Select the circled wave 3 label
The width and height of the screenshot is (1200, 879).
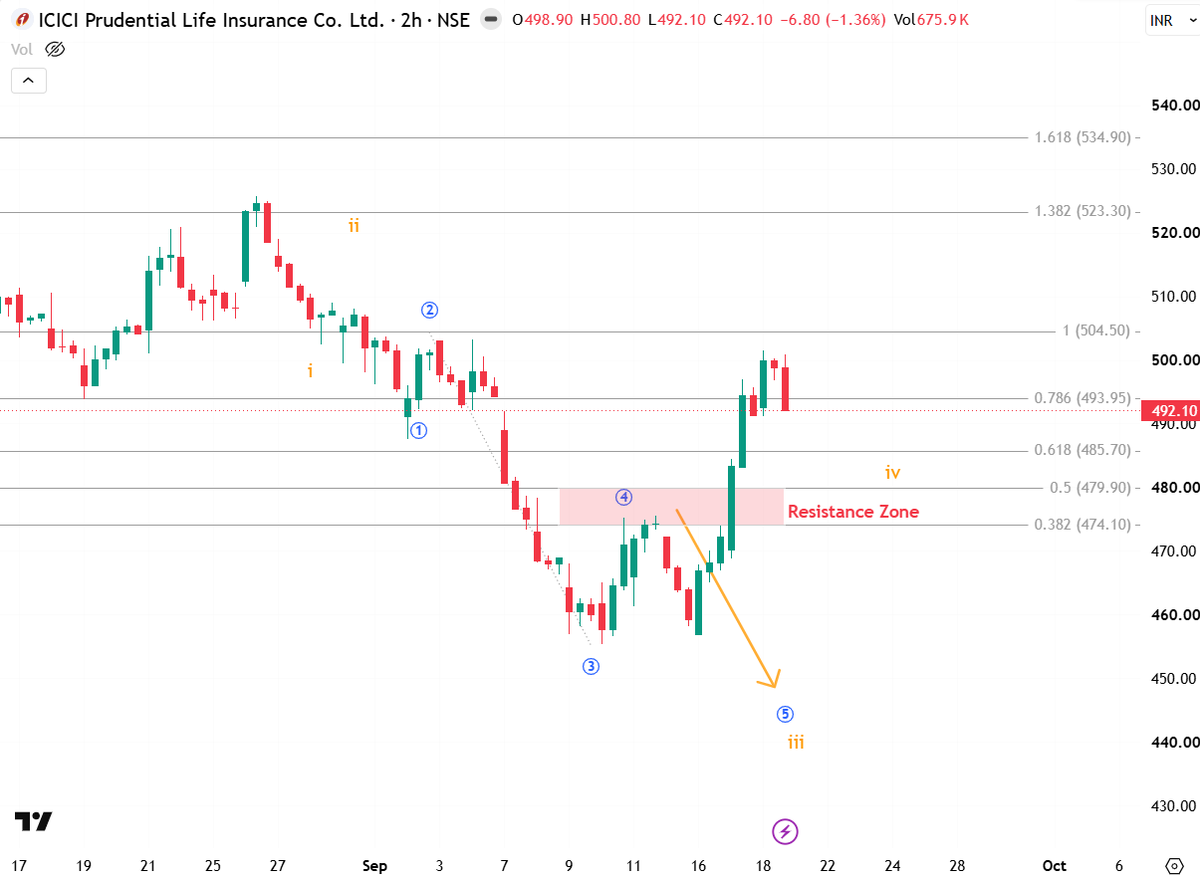(x=591, y=666)
